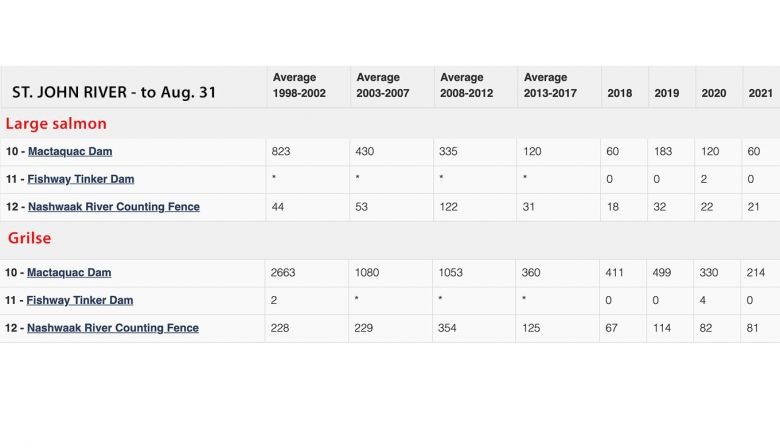Open Mactaquac Dam link under Large salmon
Screen dimensions: 780x448
[70, 152]
